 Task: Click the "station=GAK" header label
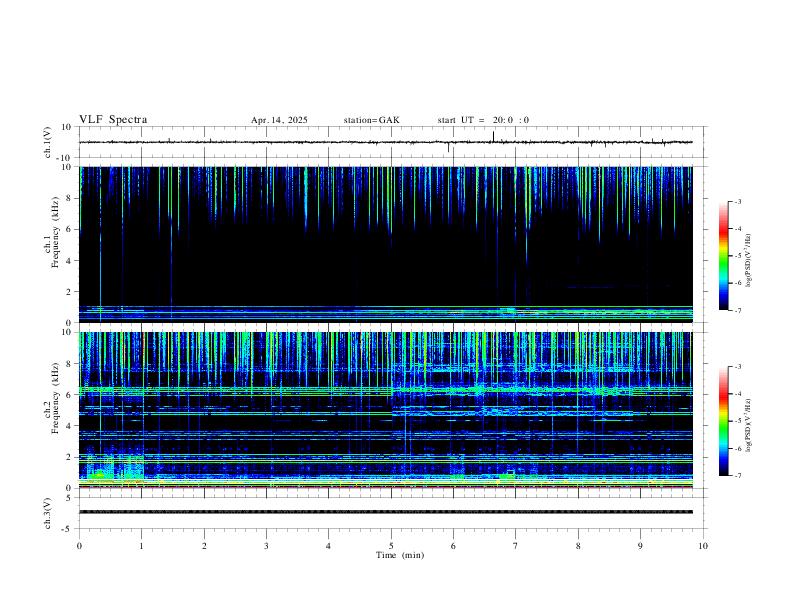(372, 120)
